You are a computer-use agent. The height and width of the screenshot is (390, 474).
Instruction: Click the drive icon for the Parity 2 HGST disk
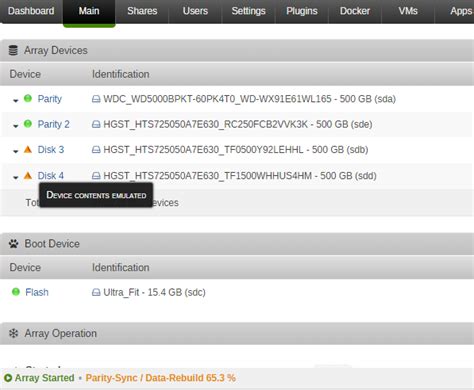point(96,124)
